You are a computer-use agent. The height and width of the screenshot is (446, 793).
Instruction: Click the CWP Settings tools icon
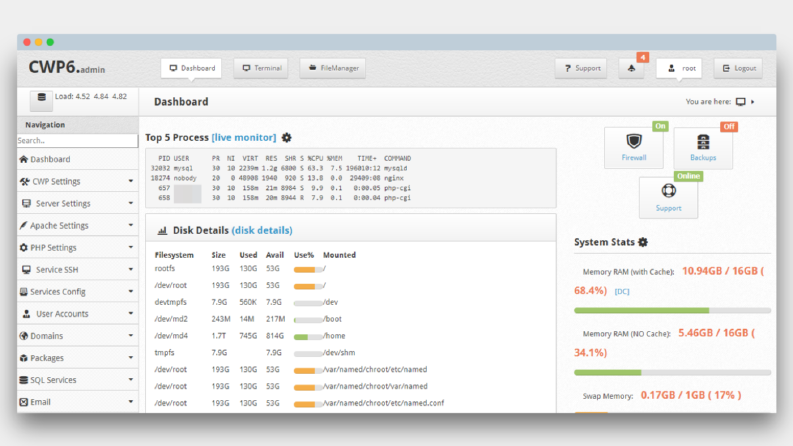(x=25, y=182)
